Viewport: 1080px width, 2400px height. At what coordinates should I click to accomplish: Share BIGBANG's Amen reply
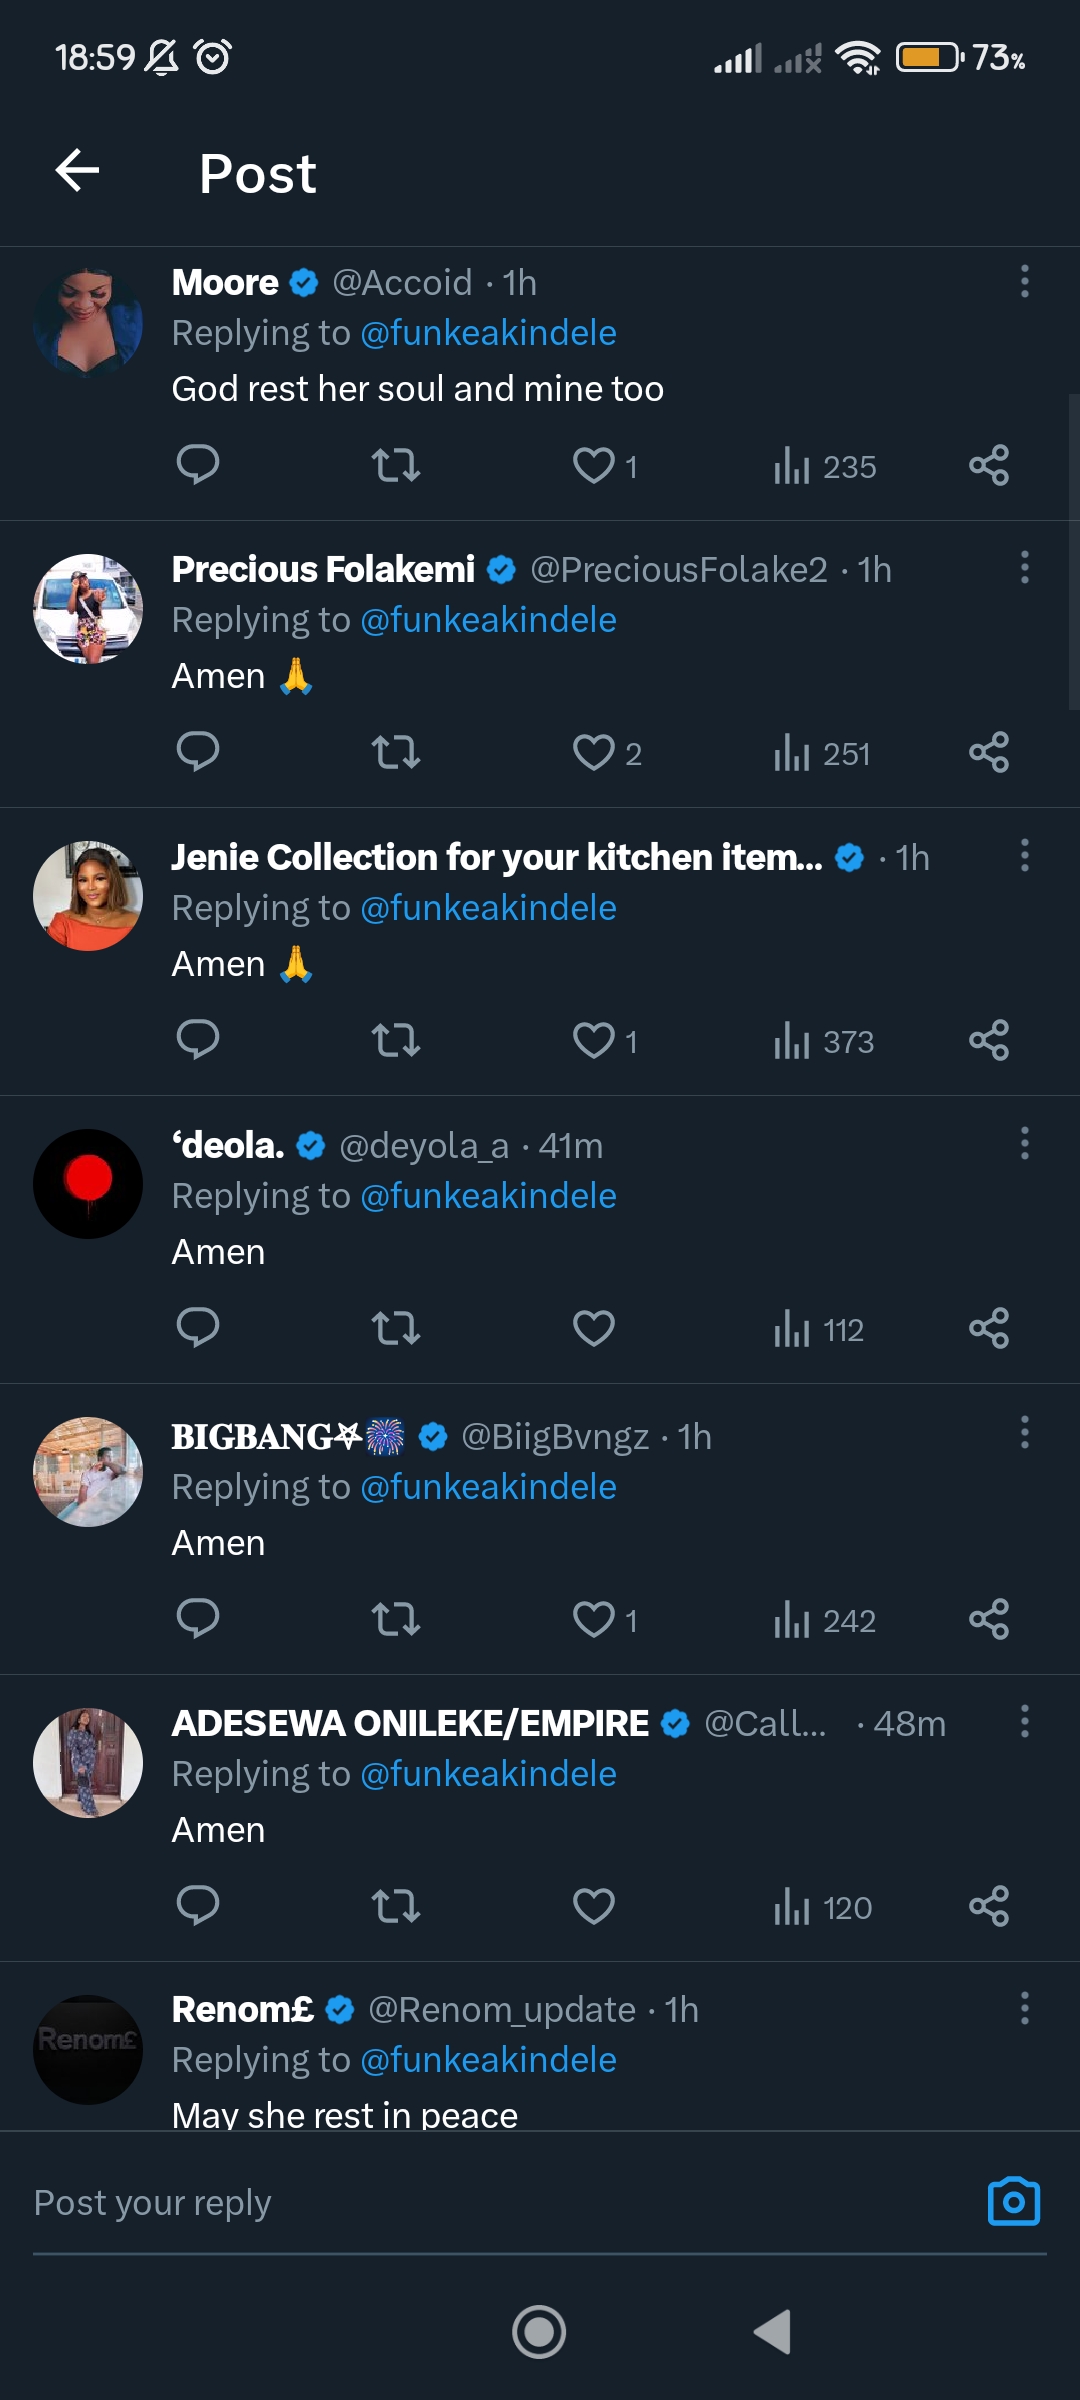tap(989, 1618)
